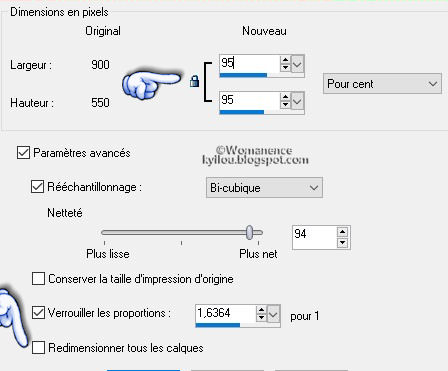Expand the Bi-cubique resampling dropdown
The height and width of the screenshot is (371, 448).
coord(264,188)
